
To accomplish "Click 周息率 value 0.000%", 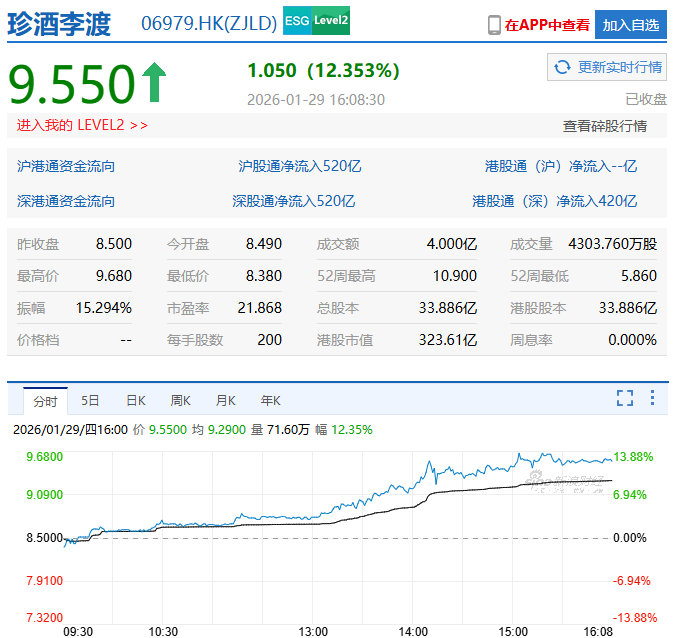I will pyautogui.click(x=632, y=340).
